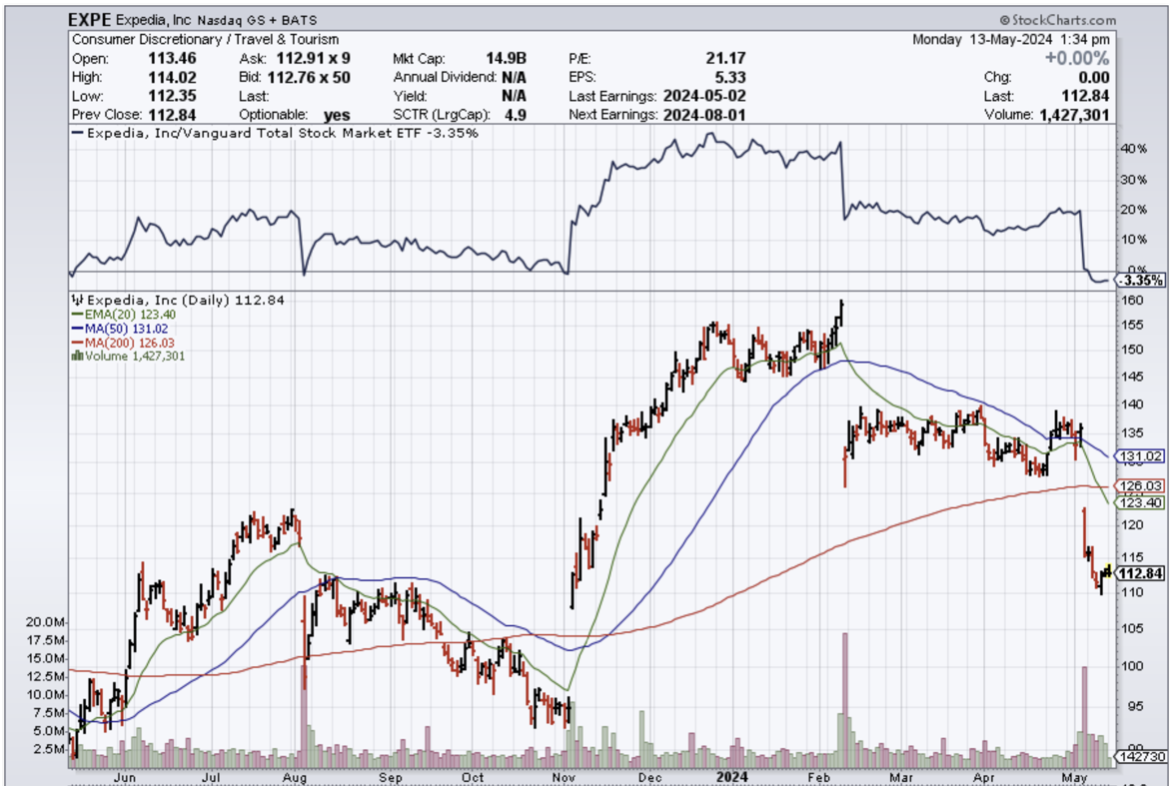The width and height of the screenshot is (1174, 790).
Task: Select the Low value 112.35
Action: [x=172, y=96]
